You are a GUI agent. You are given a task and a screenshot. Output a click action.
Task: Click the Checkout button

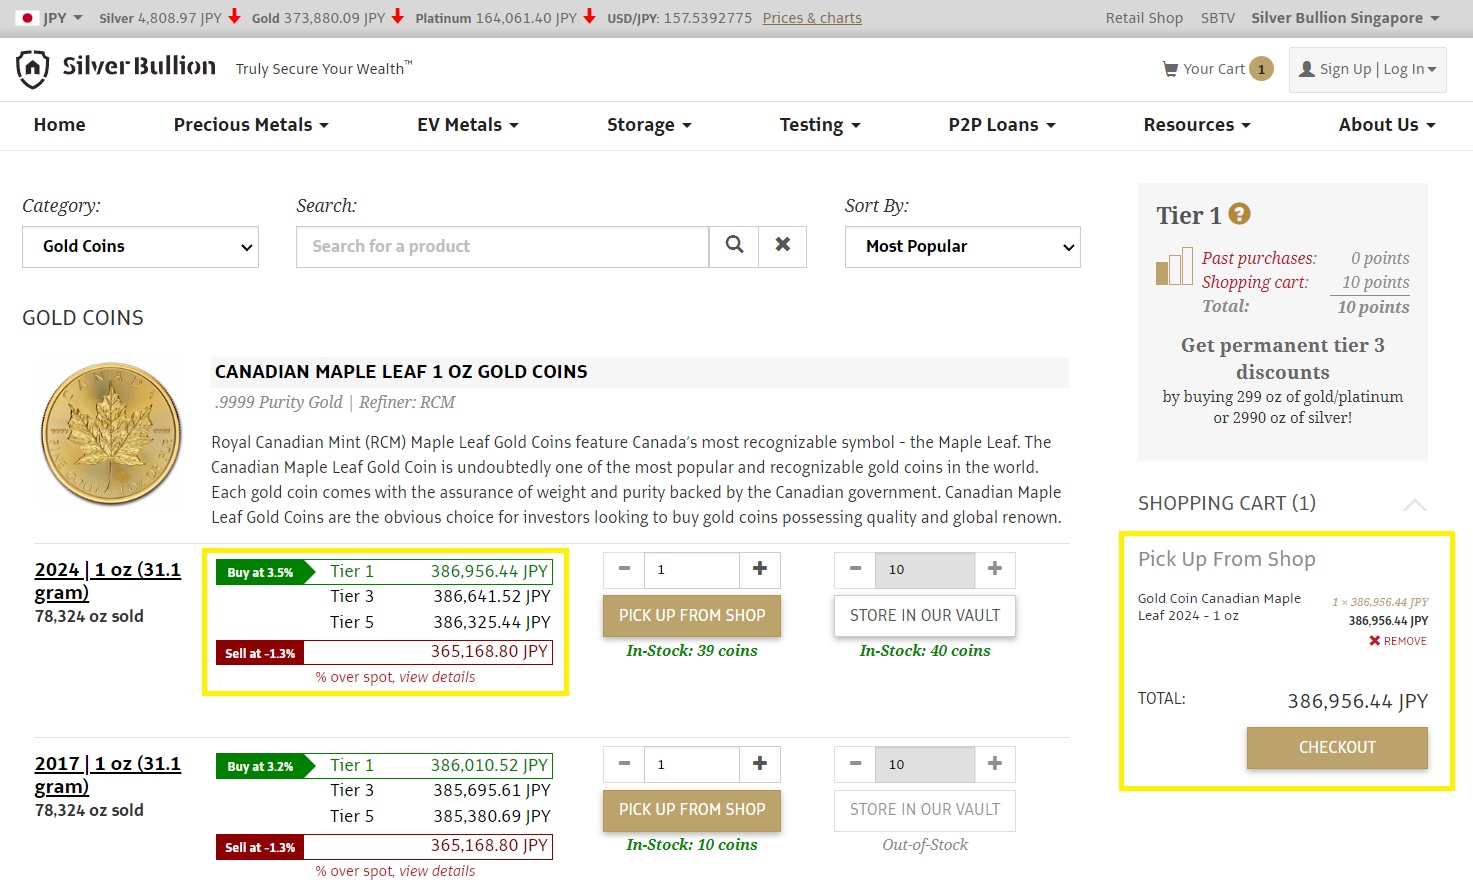[1337, 748]
